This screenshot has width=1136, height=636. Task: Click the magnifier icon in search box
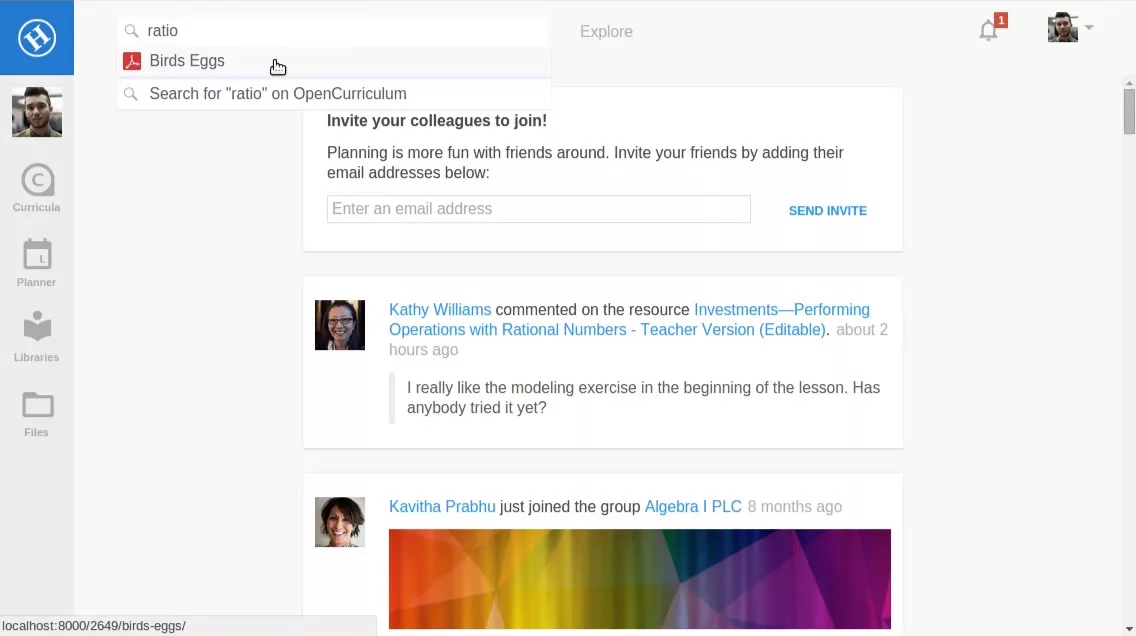131,31
